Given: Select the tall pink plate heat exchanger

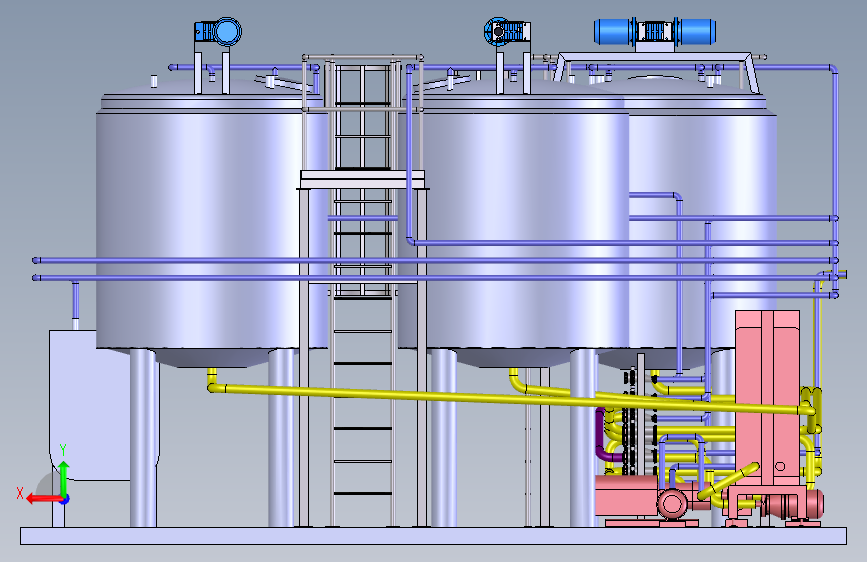Looking at the screenshot, I should pyautogui.click(x=767, y=398).
